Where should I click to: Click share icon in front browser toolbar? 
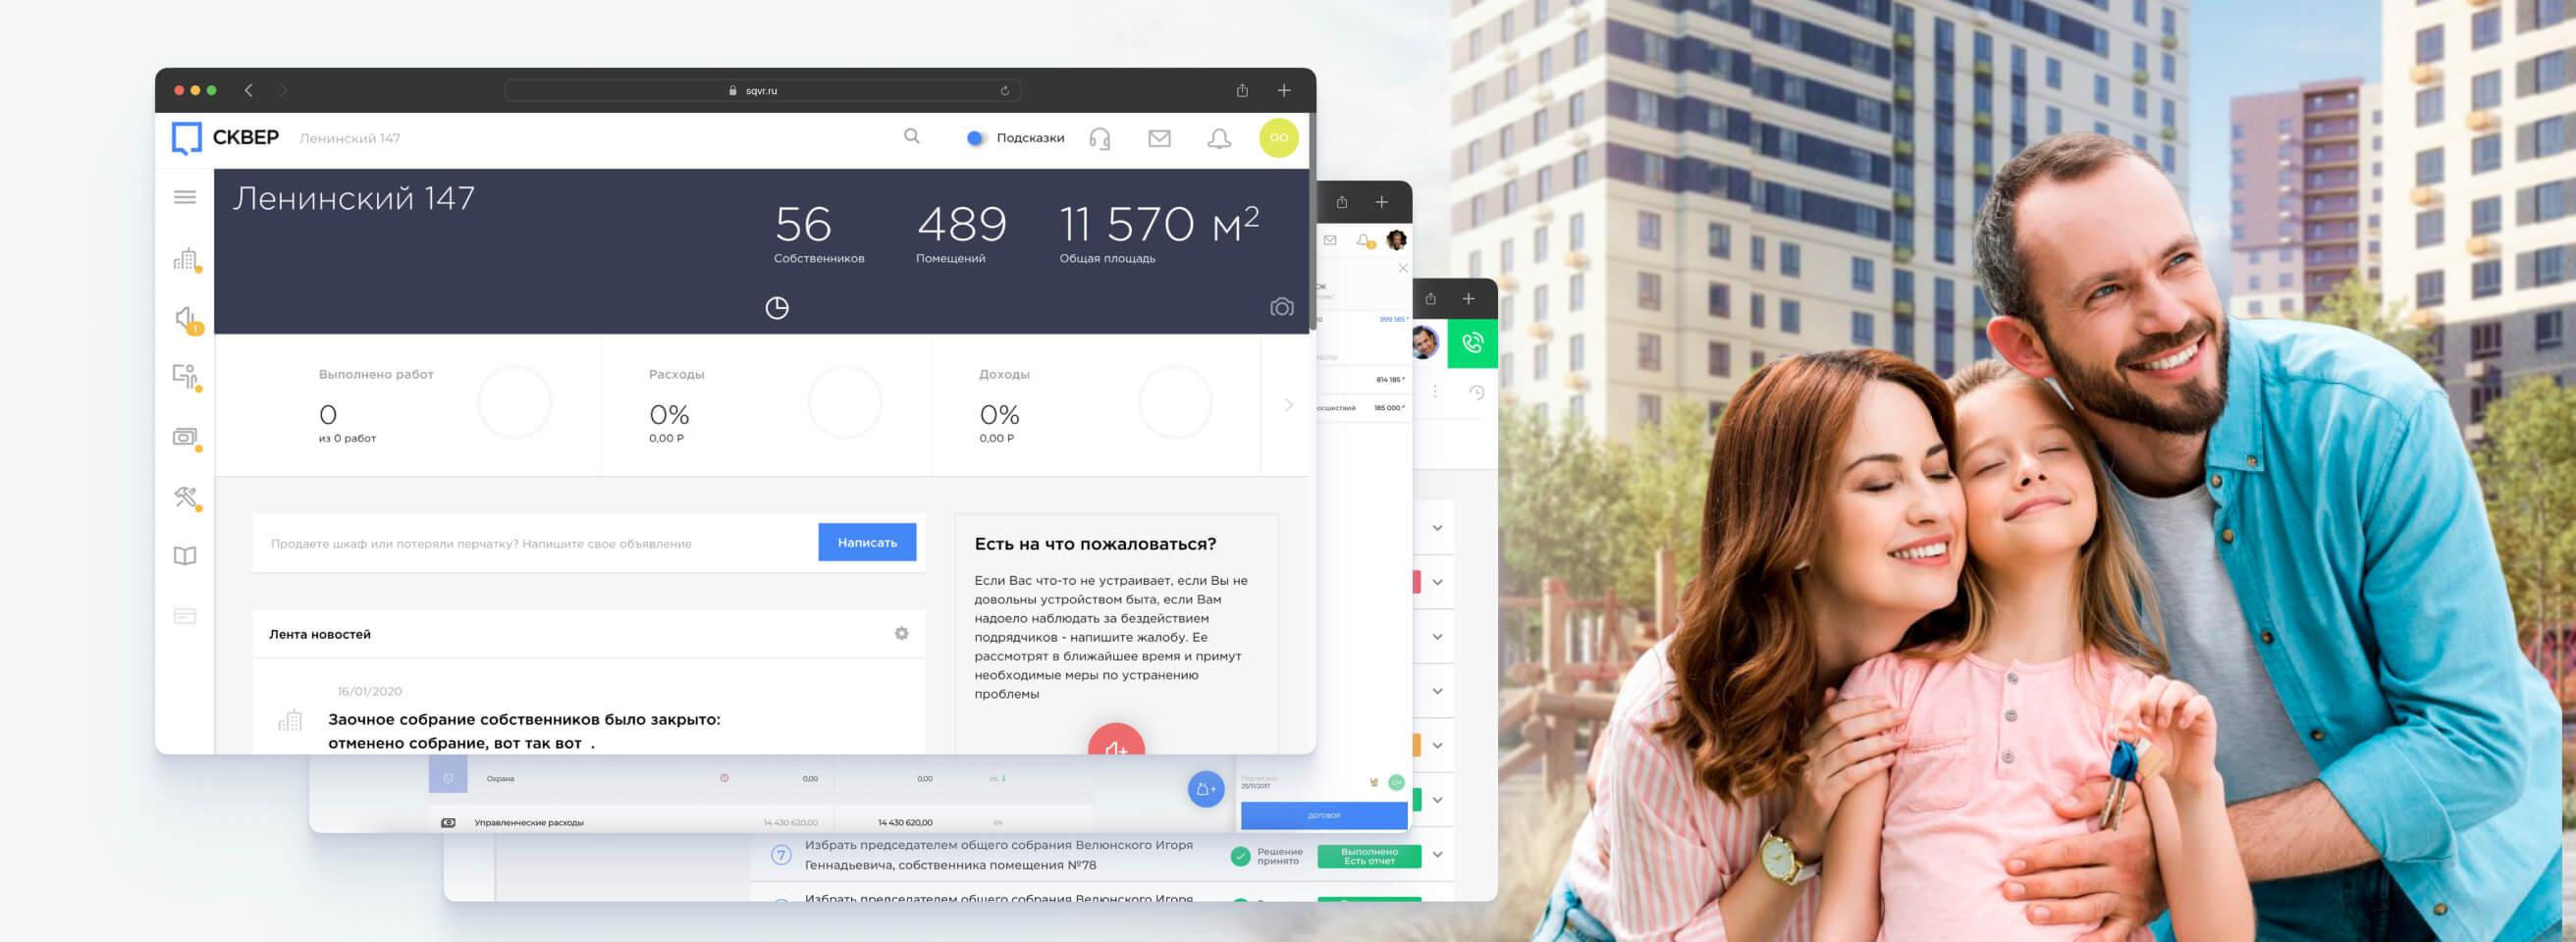pos(1242,90)
